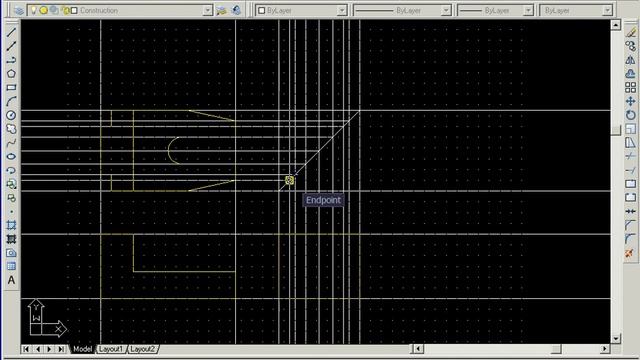Select the Arc tool
The width and height of the screenshot is (640, 360).
pos(11,101)
